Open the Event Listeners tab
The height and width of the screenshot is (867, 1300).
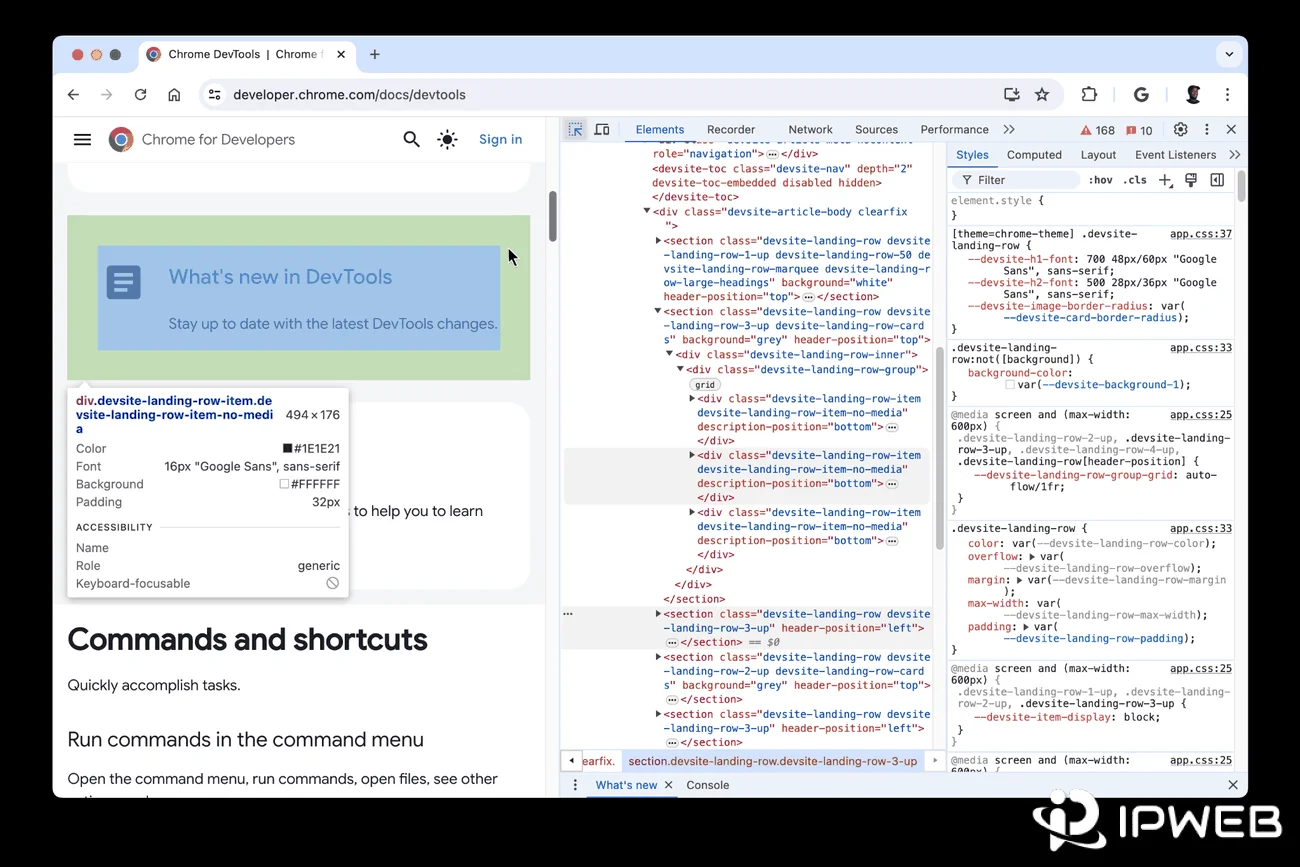coord(1175,155)
